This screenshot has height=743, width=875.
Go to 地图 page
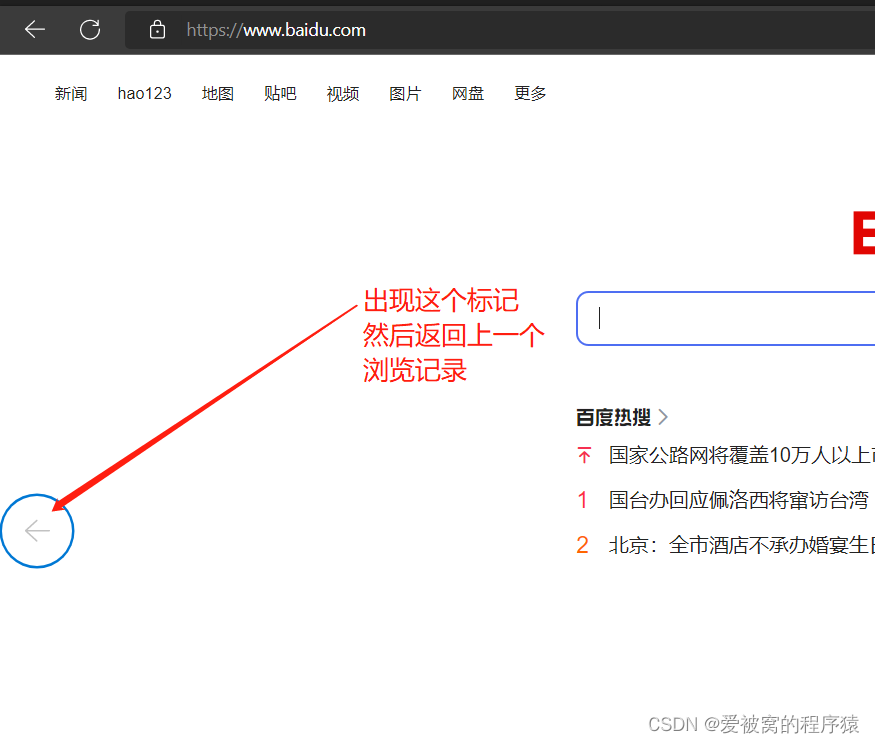[218, 93]
